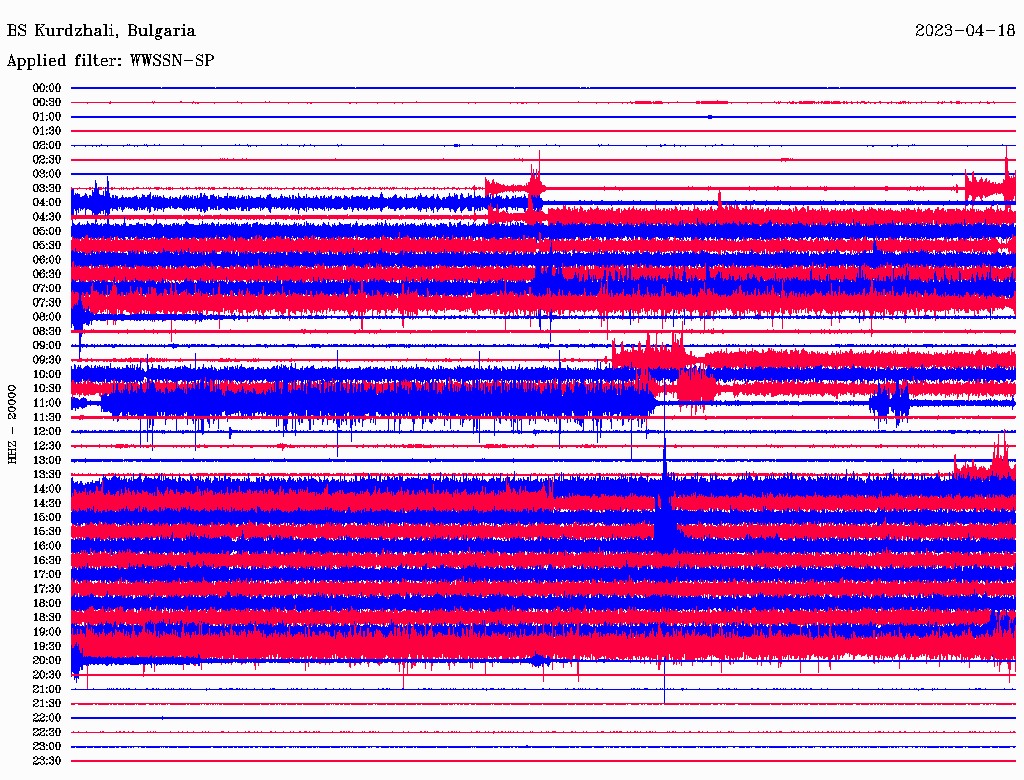Viewport: 1024px width, 780px height.
Task: Click the 04:30 time label
Action: click(x=47, y=217)
